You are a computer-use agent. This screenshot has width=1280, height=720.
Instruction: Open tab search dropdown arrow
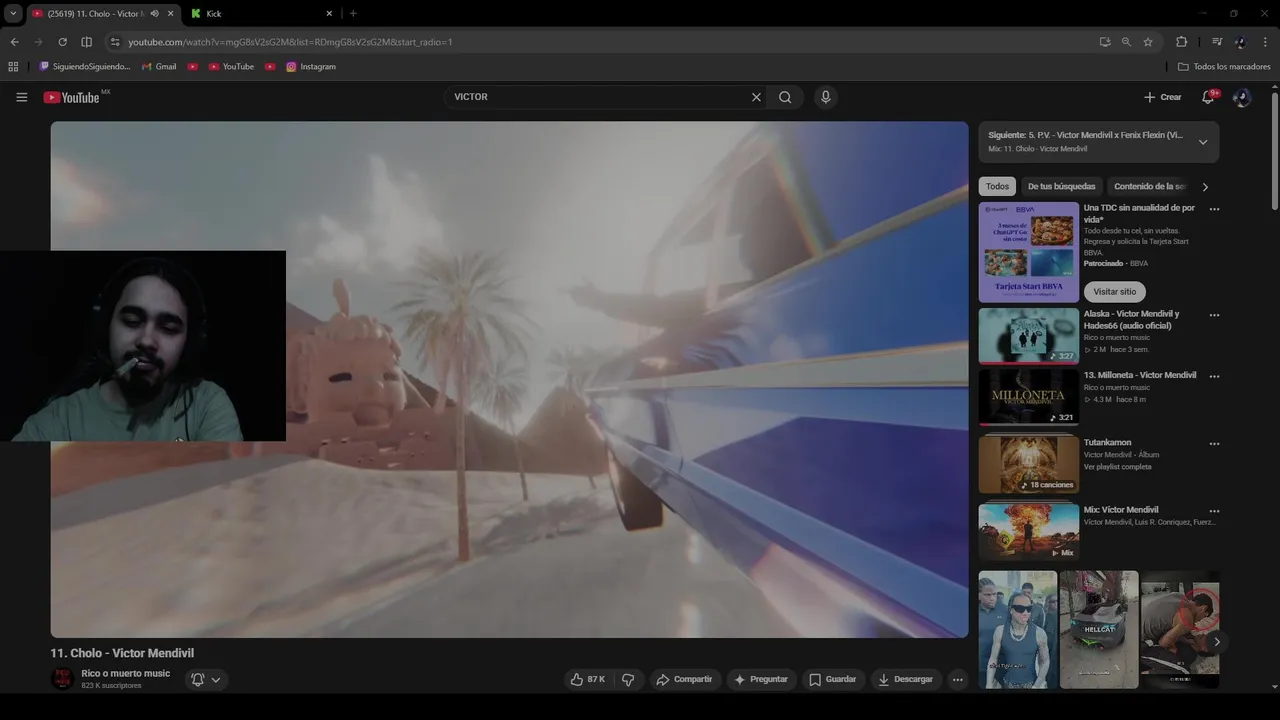(x=13, y=13)
